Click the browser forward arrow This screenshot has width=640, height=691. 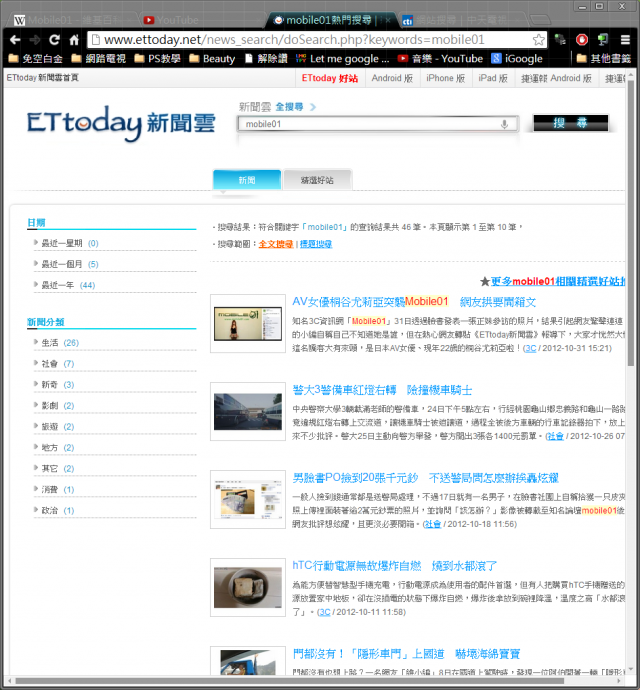pos(34,40)
